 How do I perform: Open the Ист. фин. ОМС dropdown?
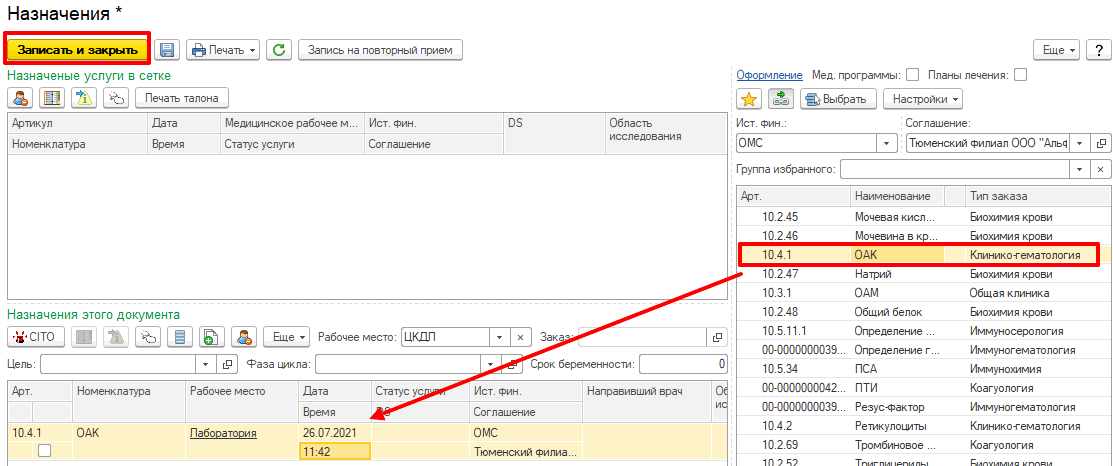point(886,144)
